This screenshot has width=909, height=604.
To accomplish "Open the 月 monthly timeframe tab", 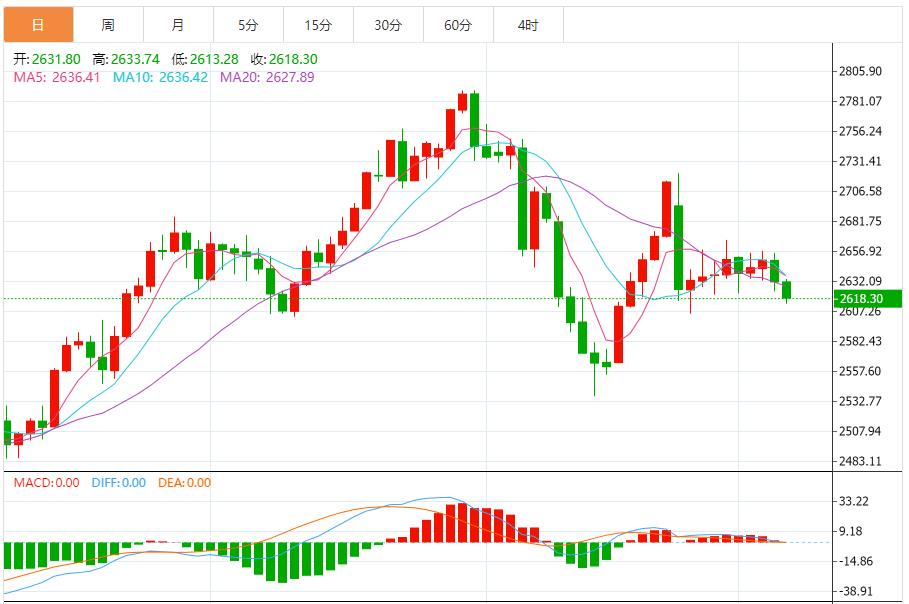I will pyautogui.click(x=178, y=25).
